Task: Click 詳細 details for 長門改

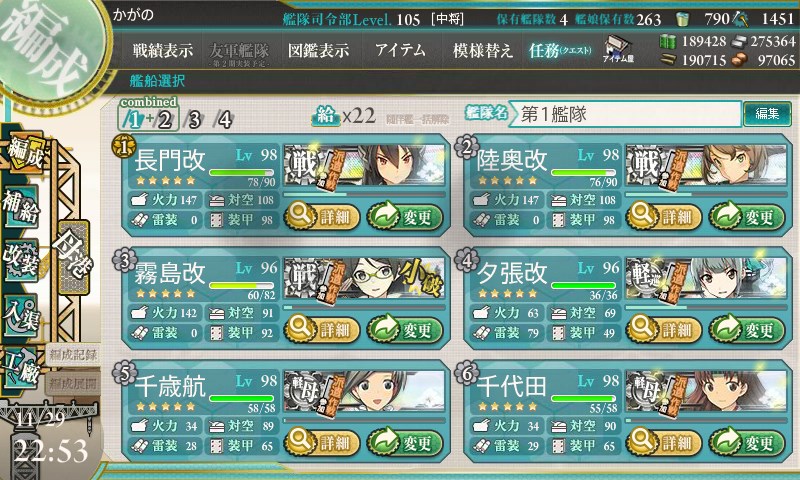Action: (x=322, y=217)
